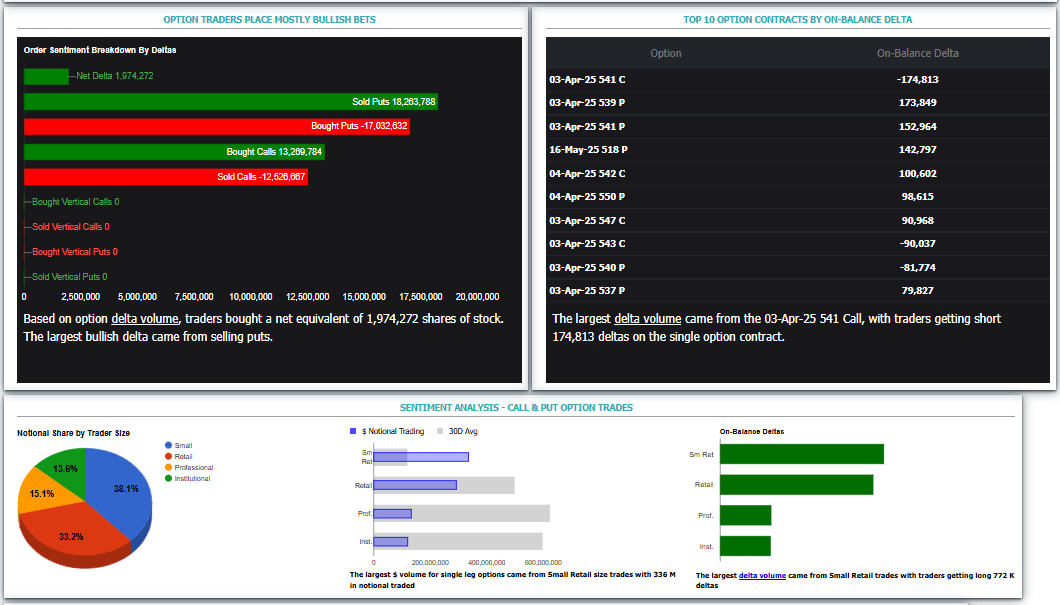The image size is (1060, 605).
Task: Select row 03-Apr-25 541 P
Action: point(798,126)
